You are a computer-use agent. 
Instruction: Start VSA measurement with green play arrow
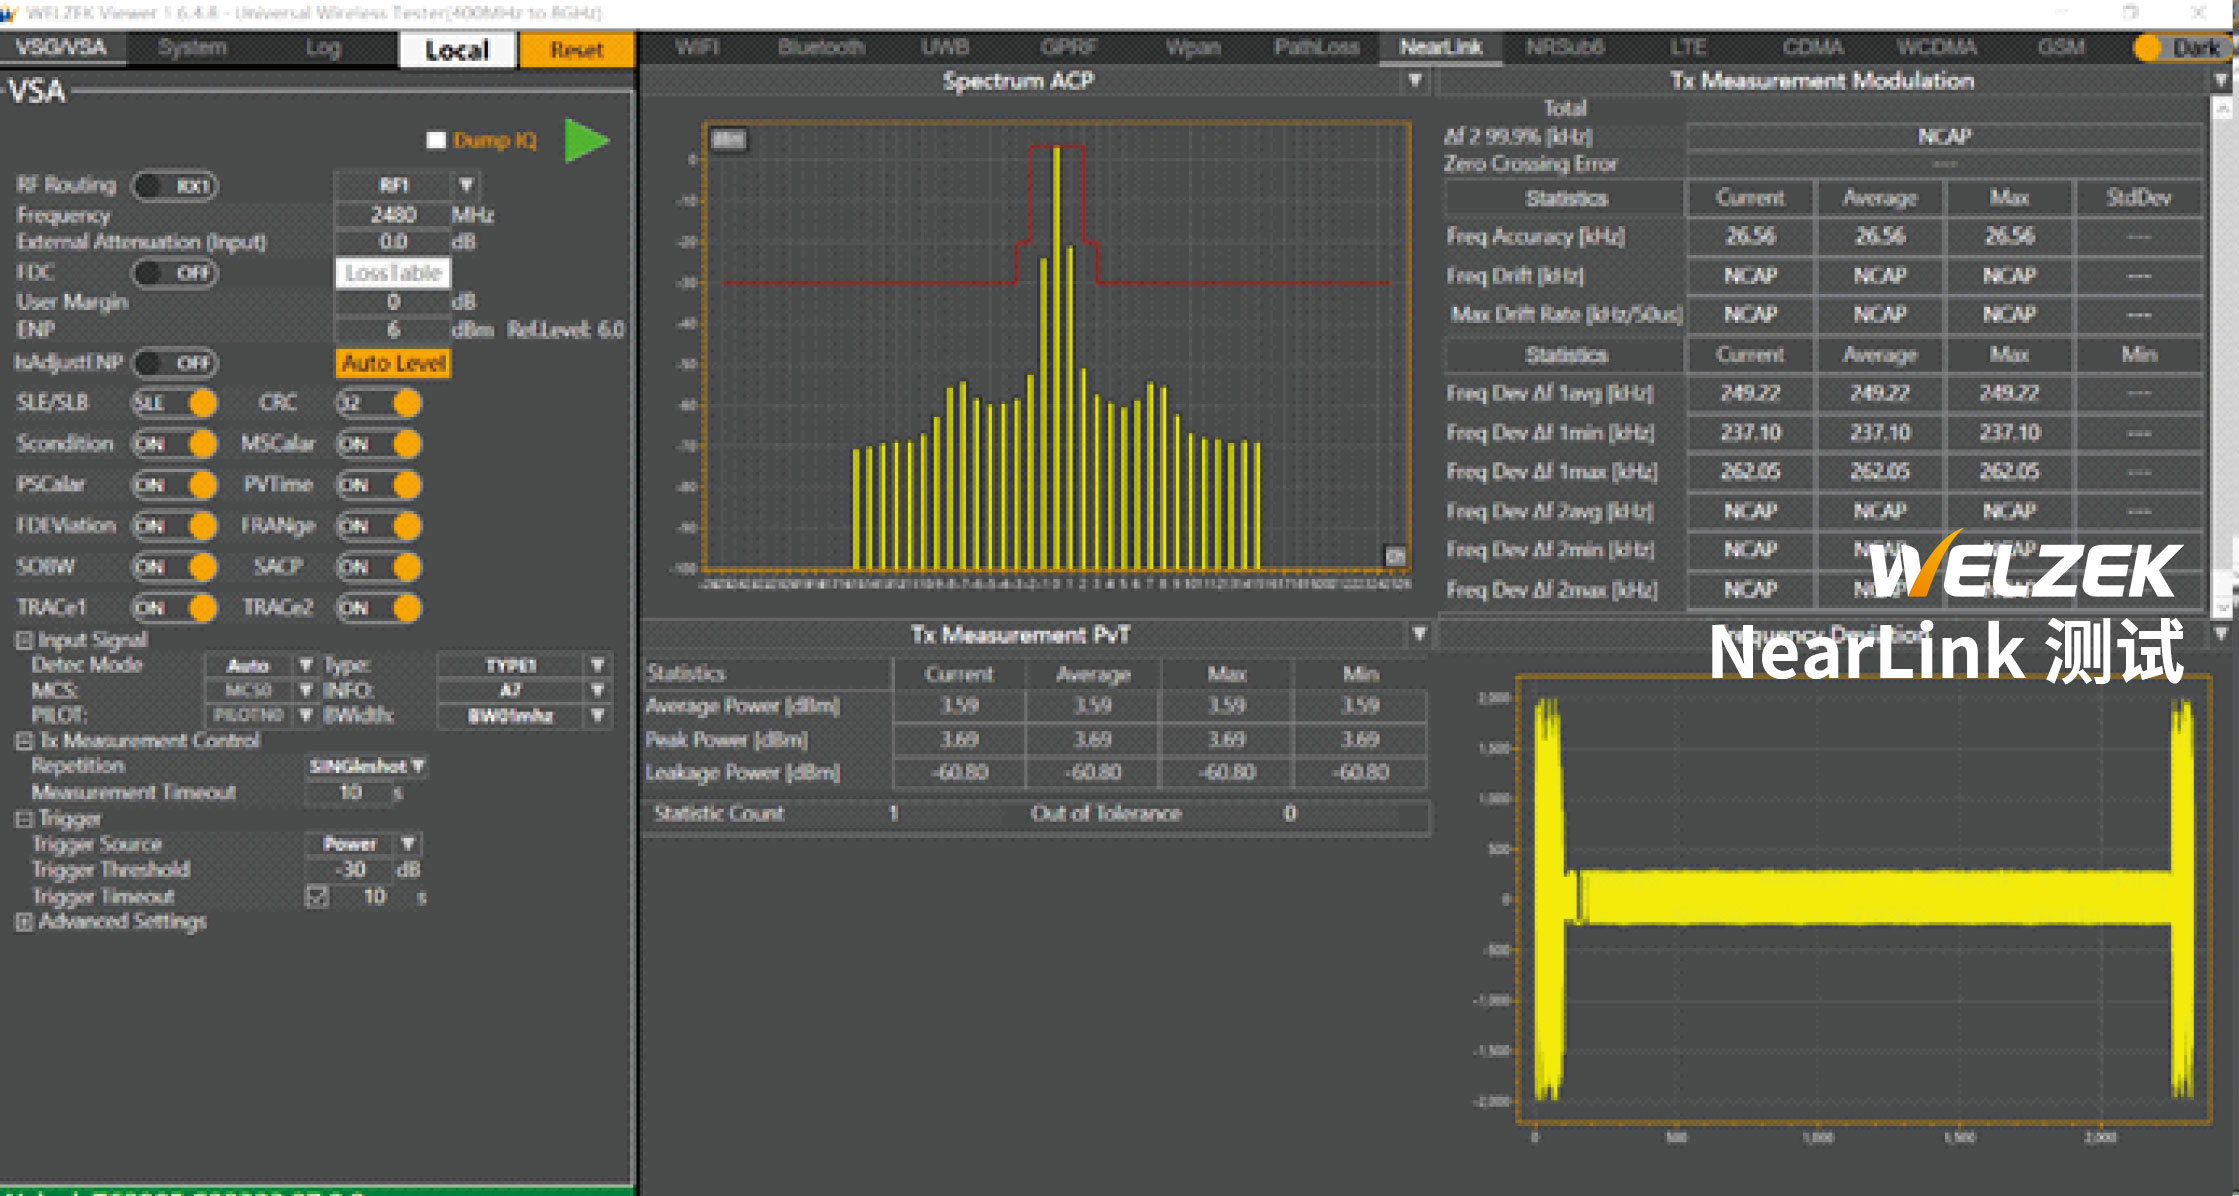[x=586, y=141]
